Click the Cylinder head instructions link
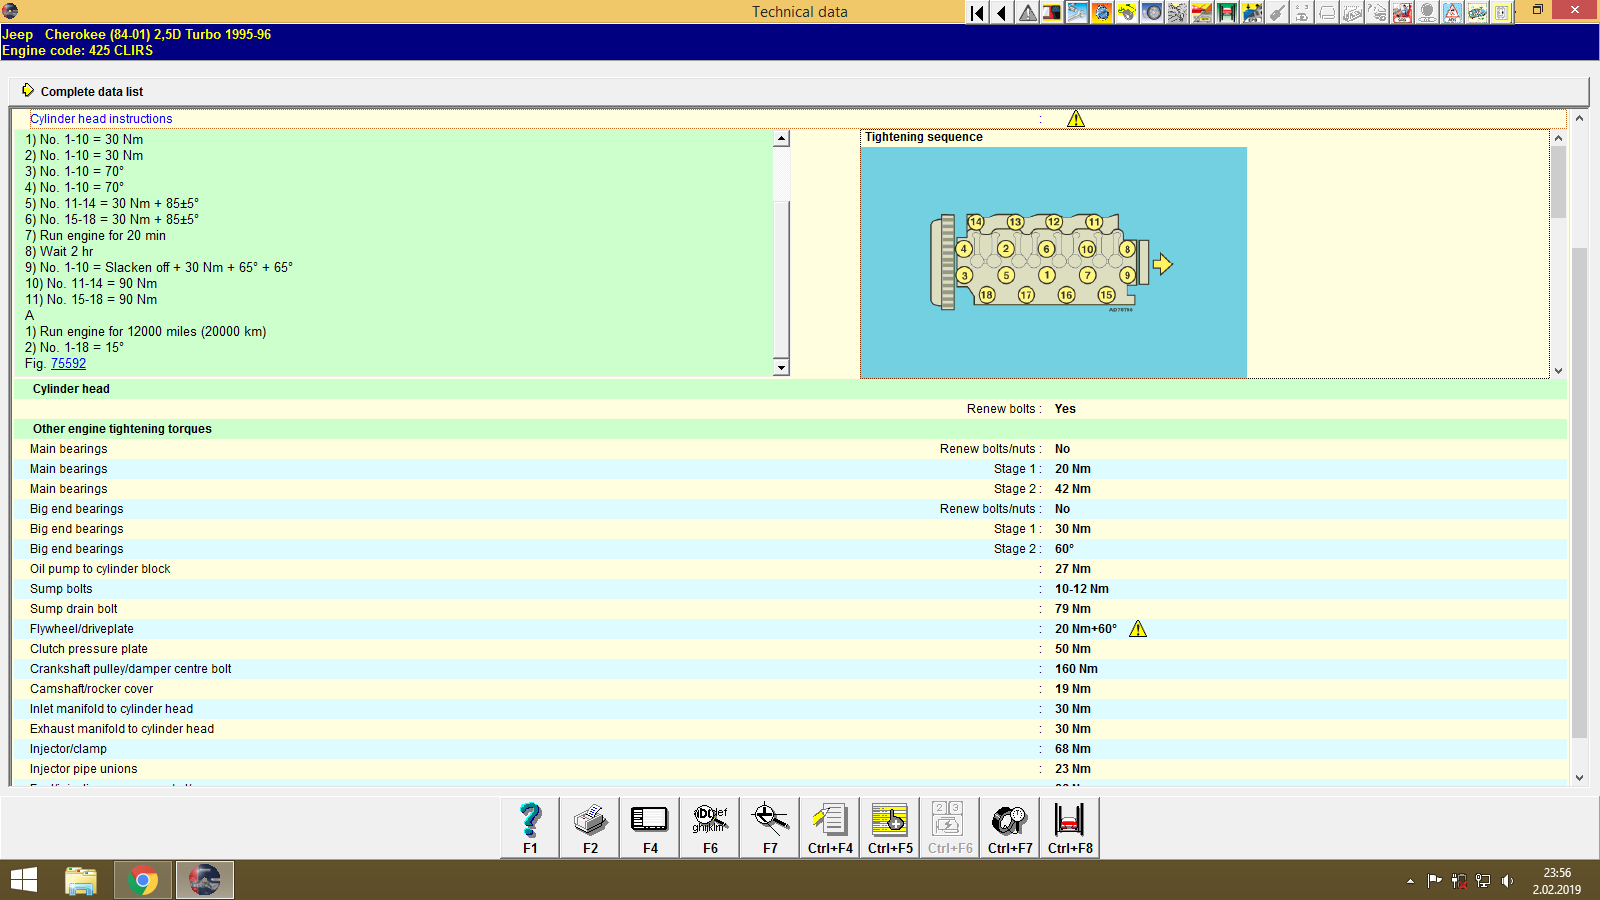 click(x=101, y=118)
